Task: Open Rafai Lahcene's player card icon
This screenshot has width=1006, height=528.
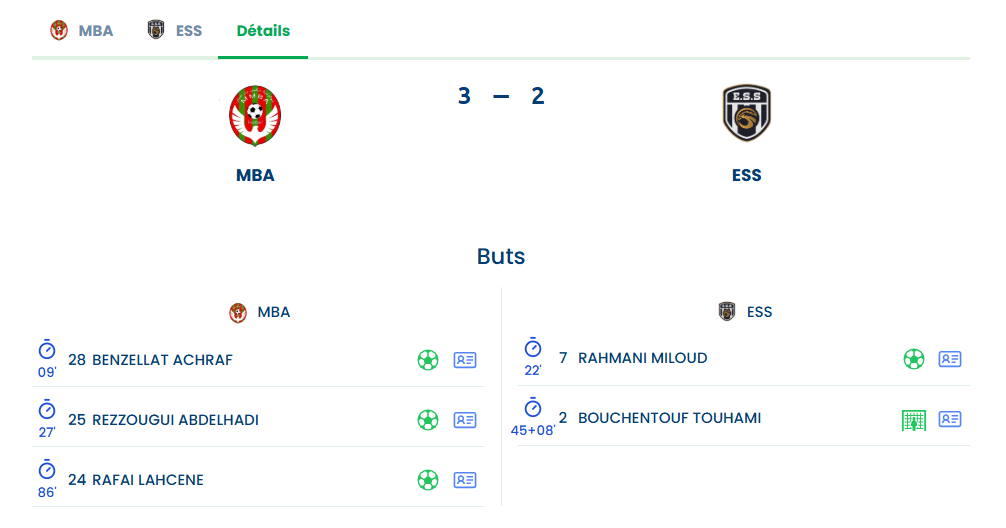Action: coord(465,480)
